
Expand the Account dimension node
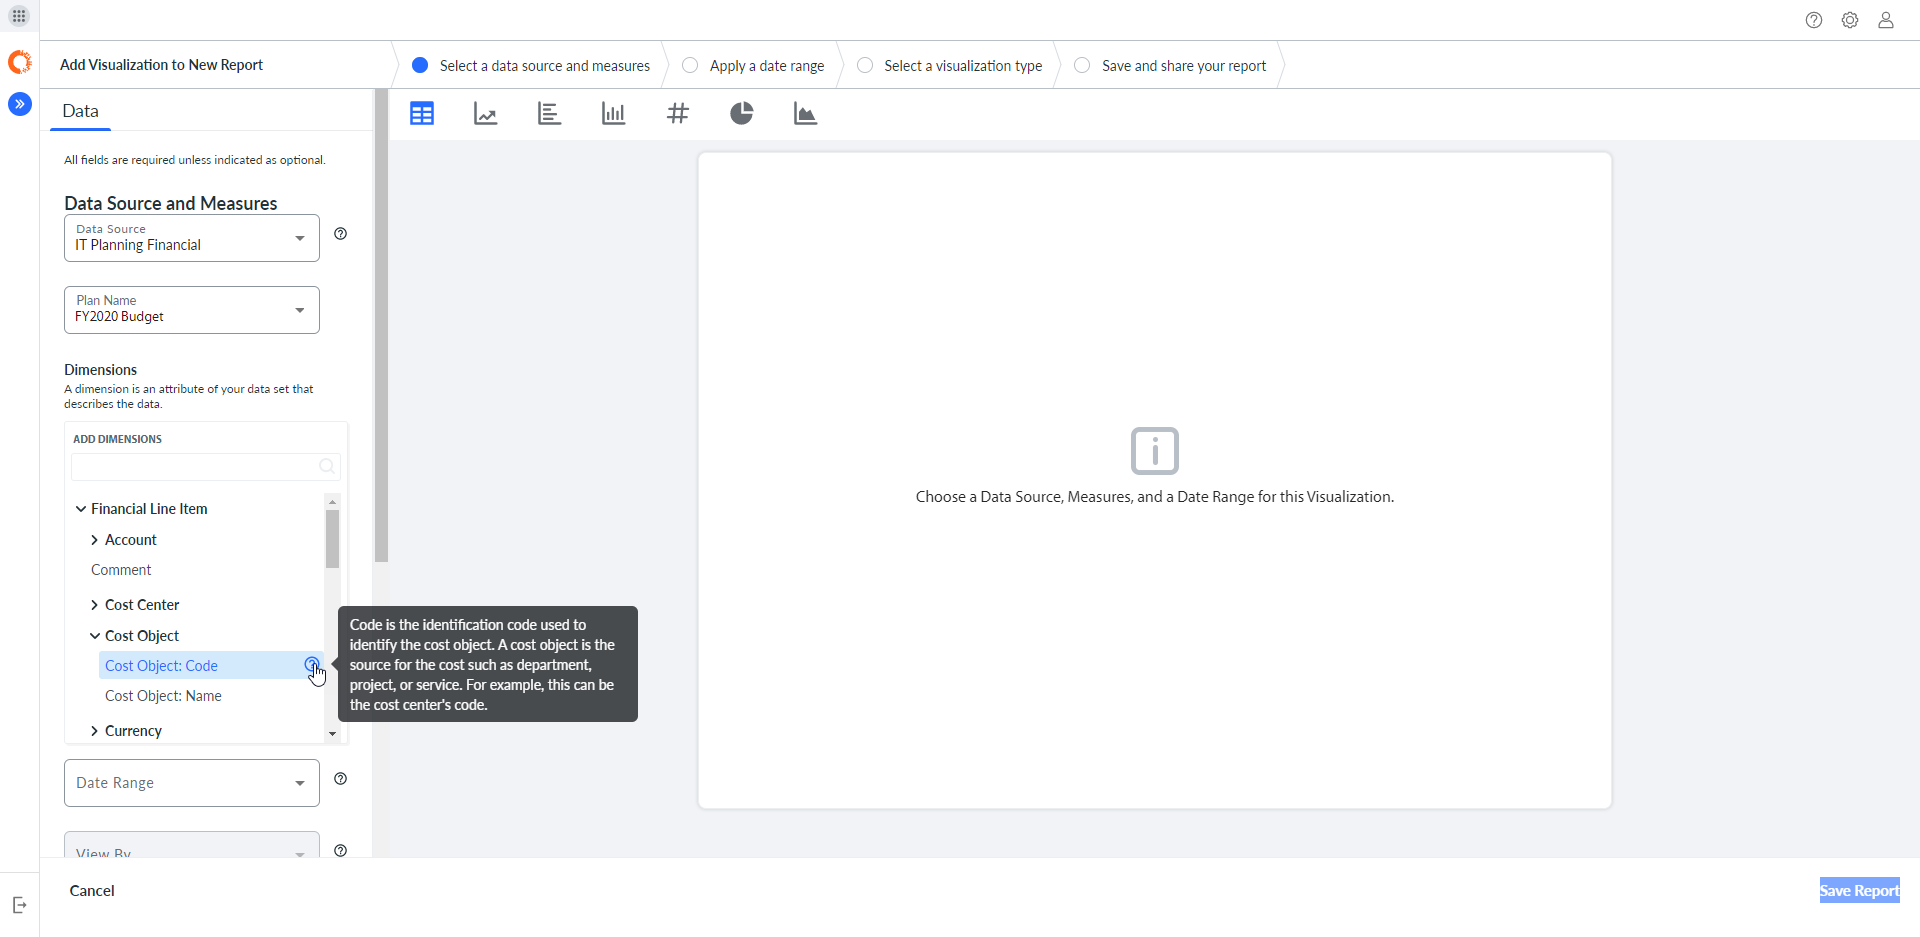[x=95, y=540]
